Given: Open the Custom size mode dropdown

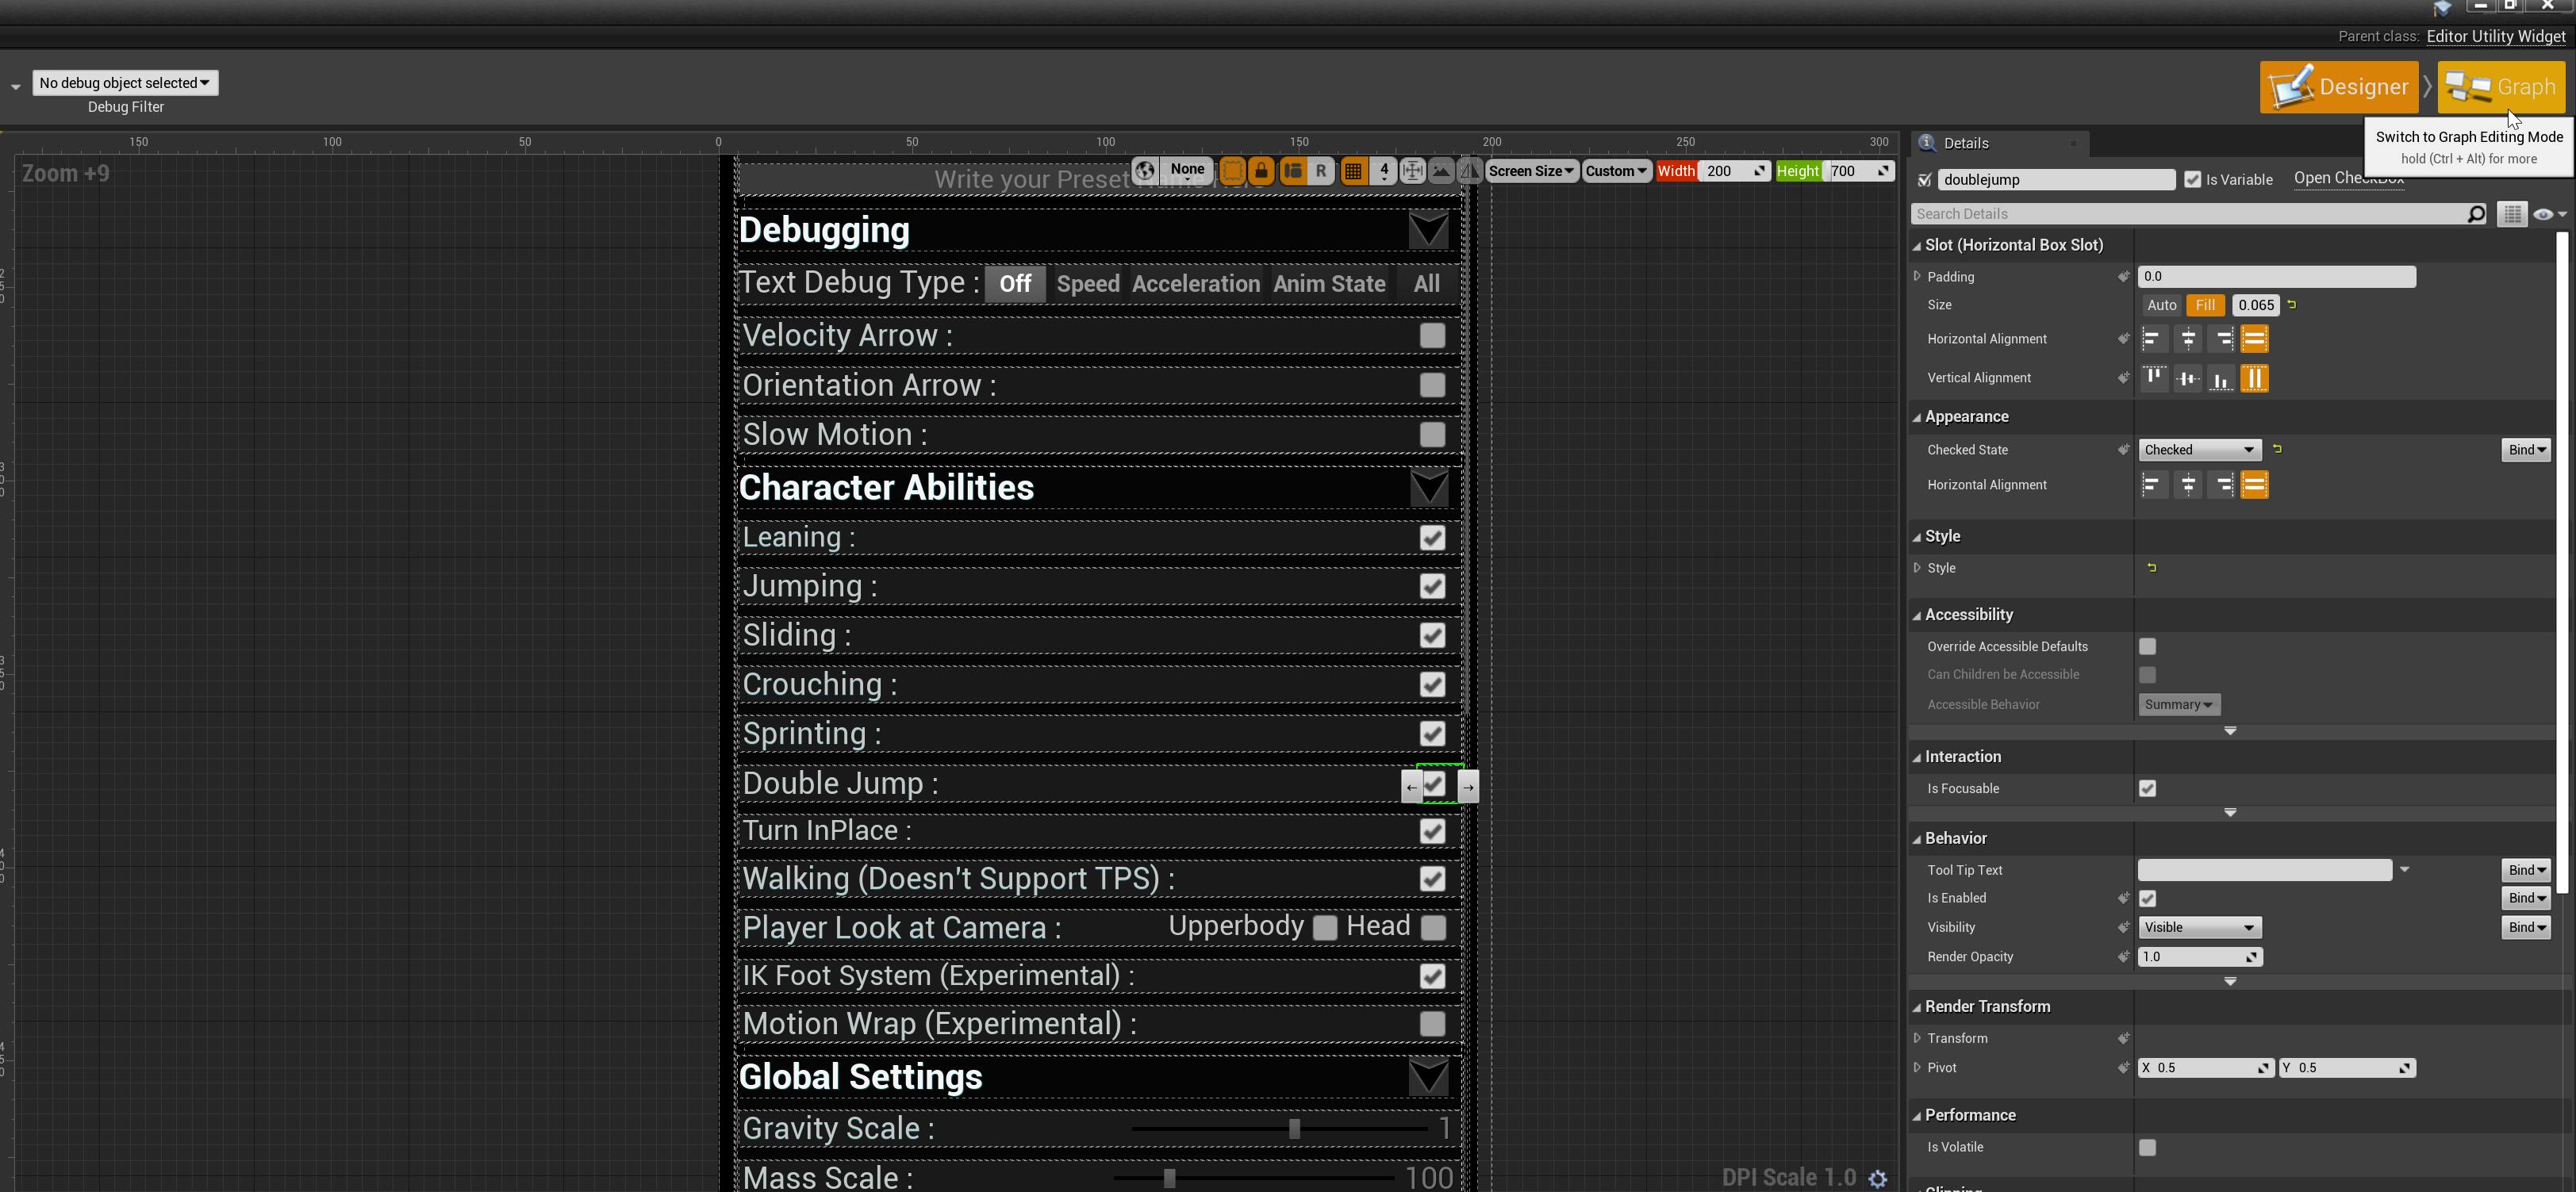Looking at the screenshot, I should pos(1616,171).
